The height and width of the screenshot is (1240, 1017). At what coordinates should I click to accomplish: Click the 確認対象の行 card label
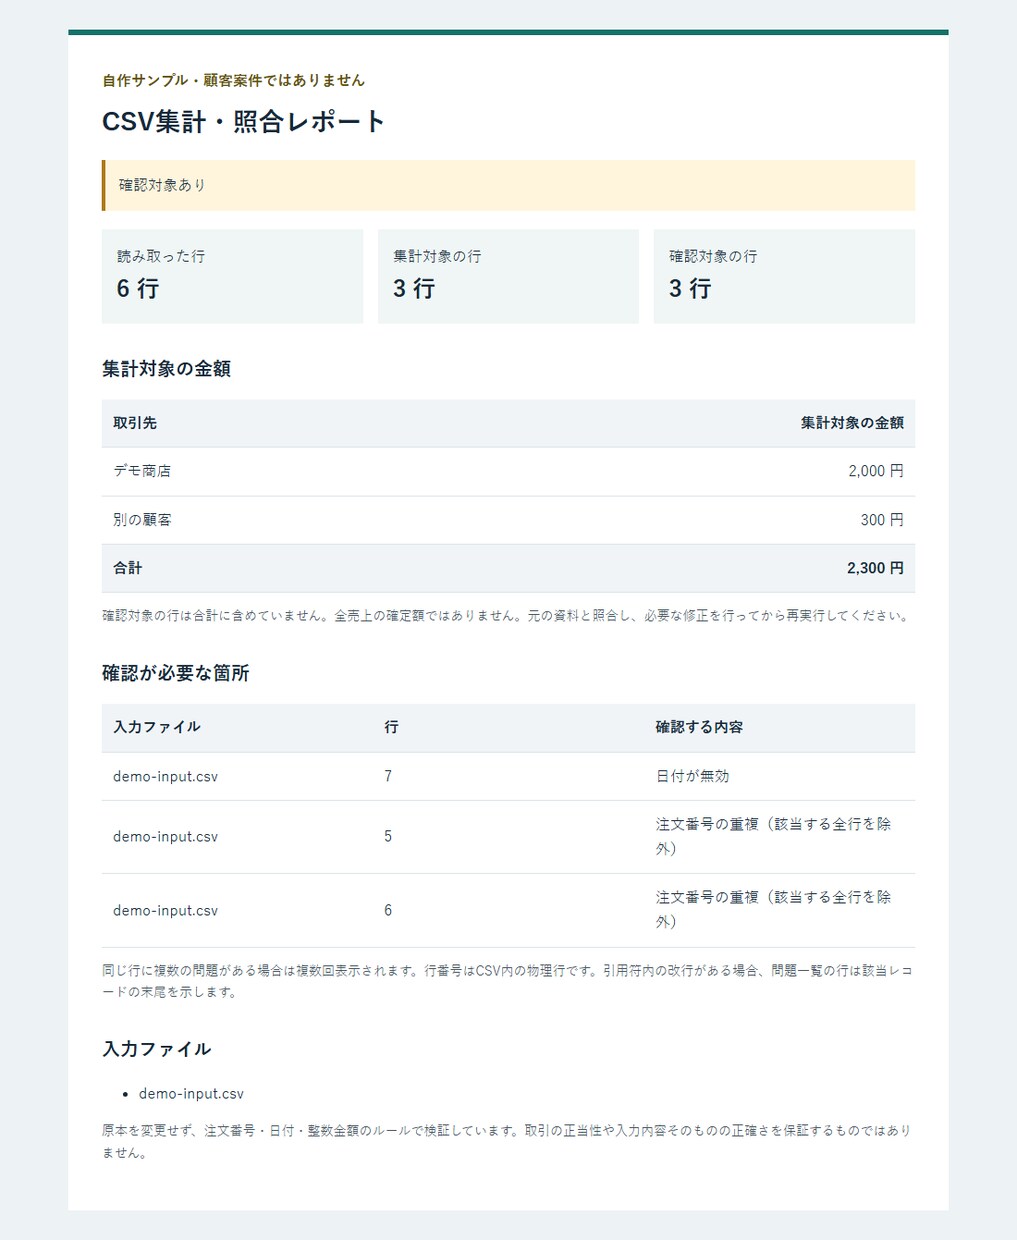click(713, 256)
